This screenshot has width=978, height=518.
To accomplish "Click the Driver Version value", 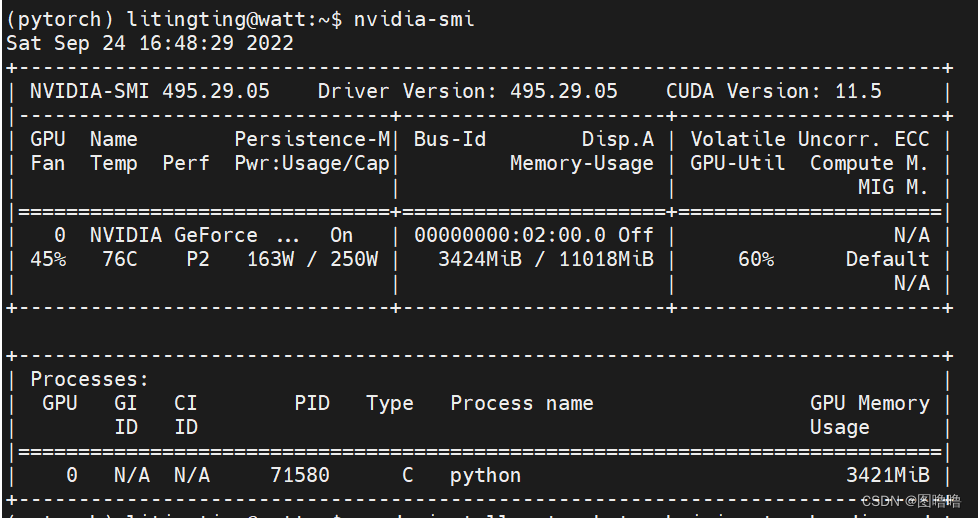I will [x=564, y=91].
